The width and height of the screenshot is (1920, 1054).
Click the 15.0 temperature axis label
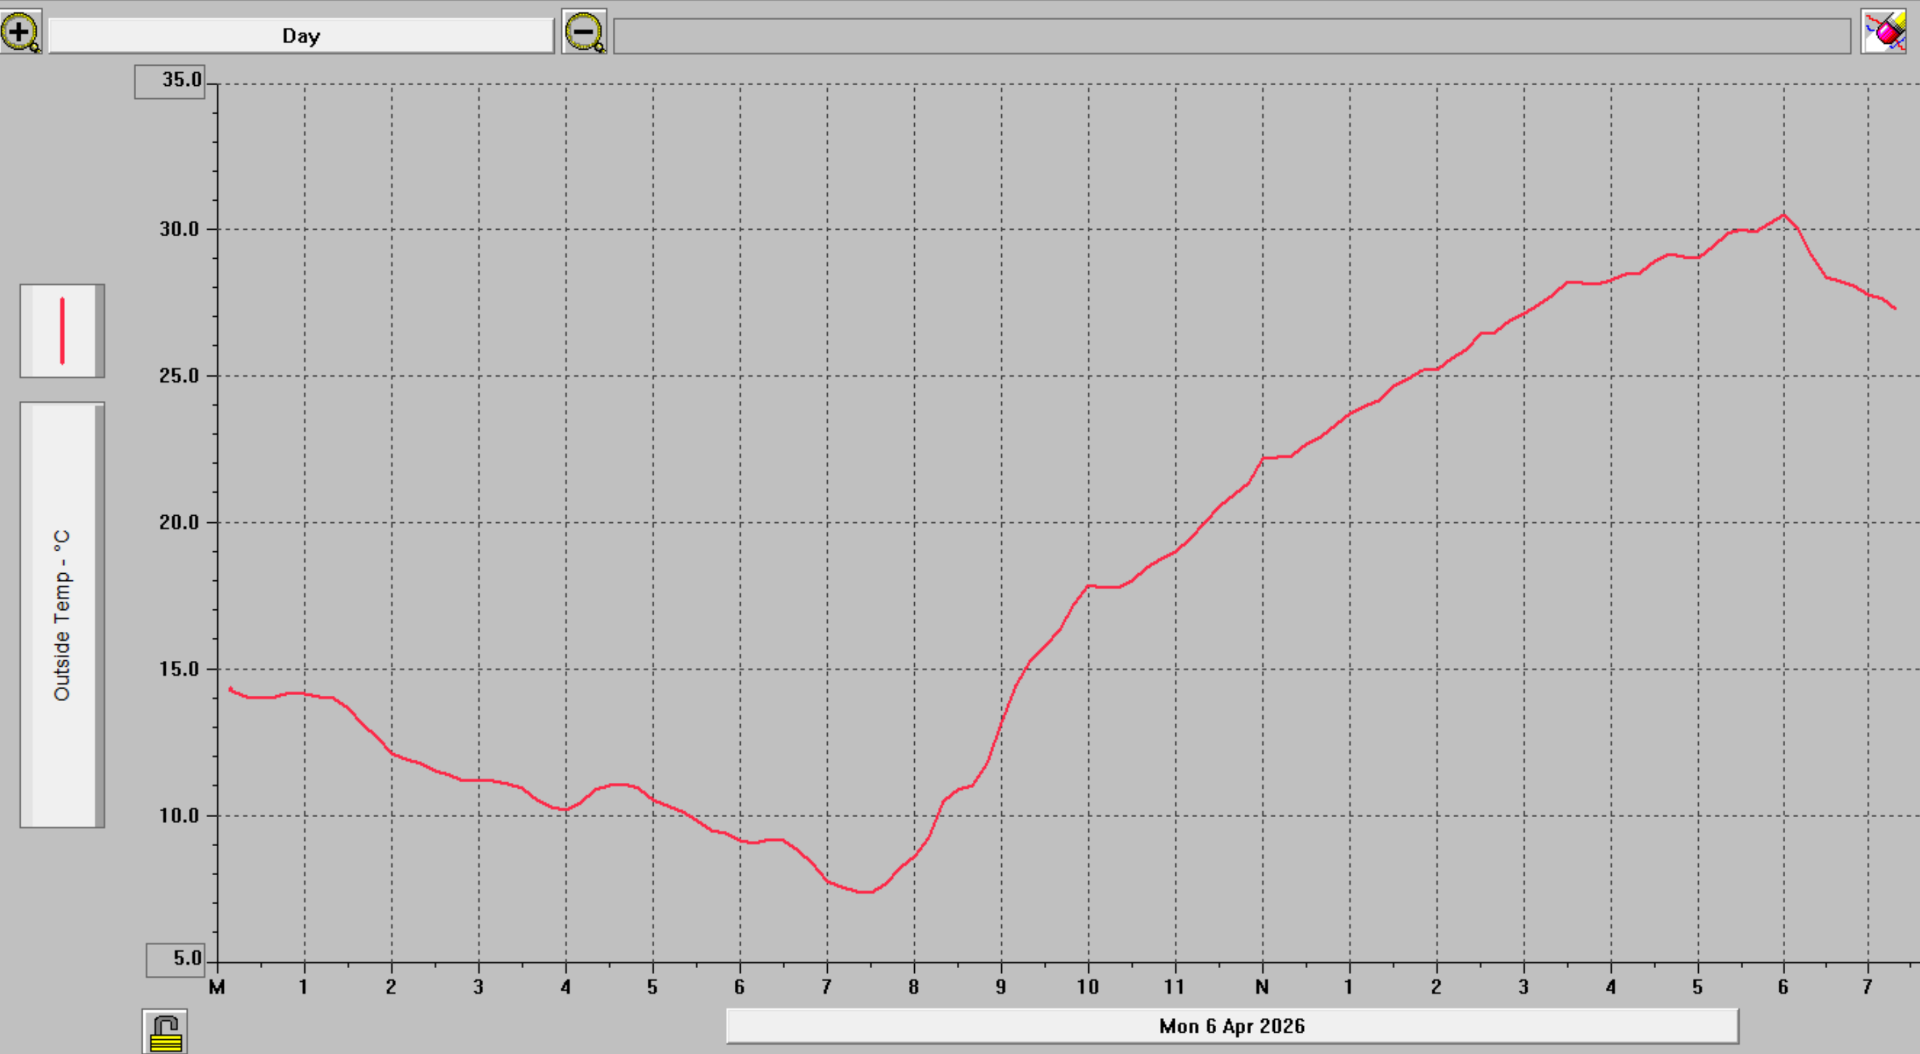pos(180,669)
